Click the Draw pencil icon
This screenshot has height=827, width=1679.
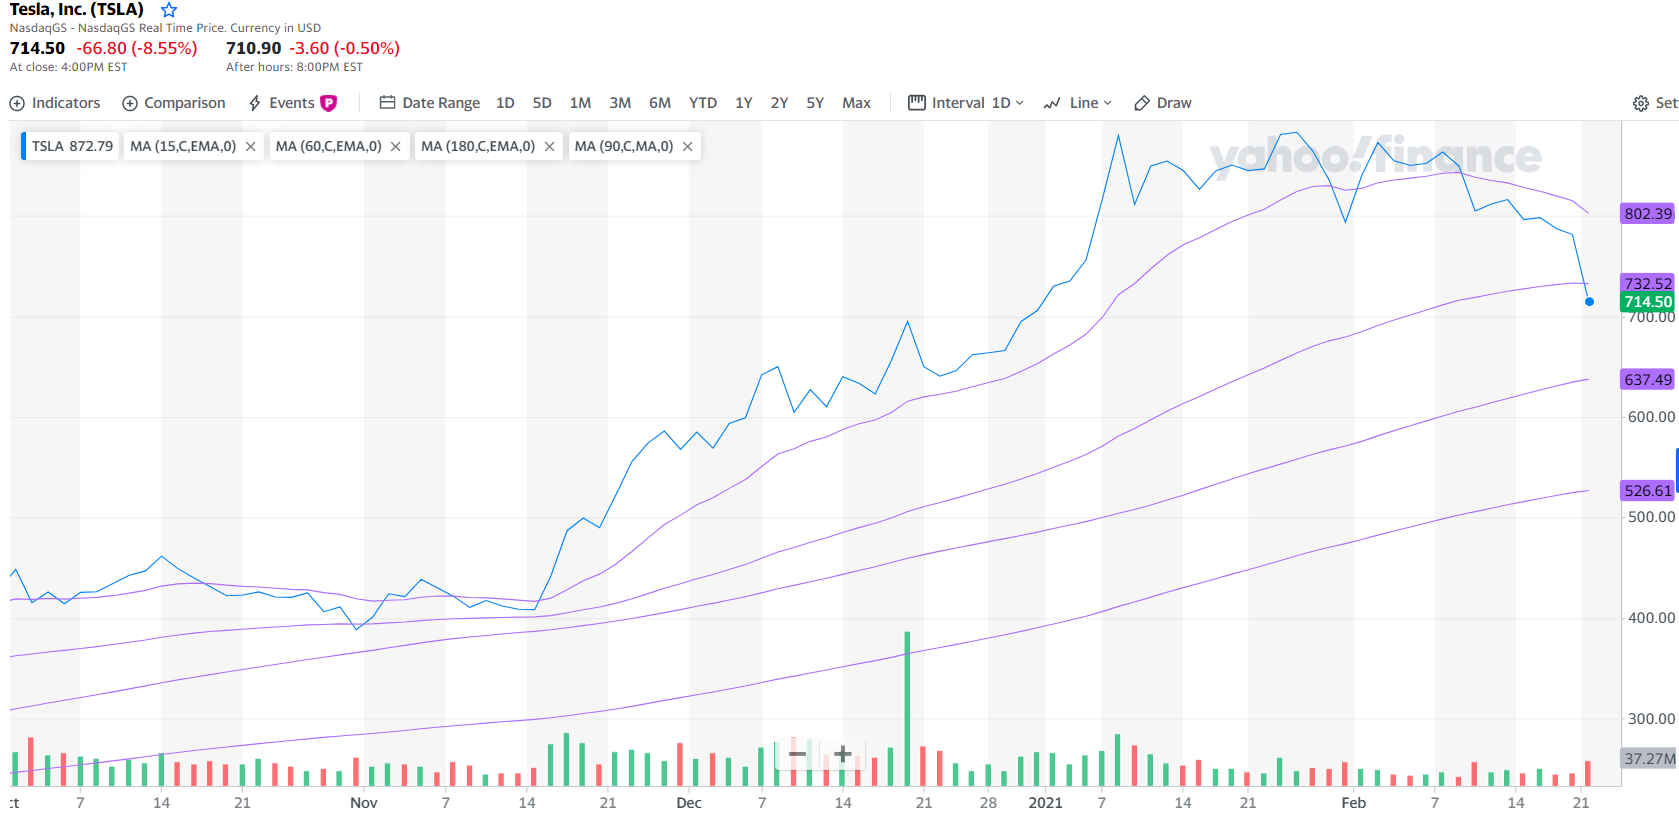click(x=1142, y=103)
